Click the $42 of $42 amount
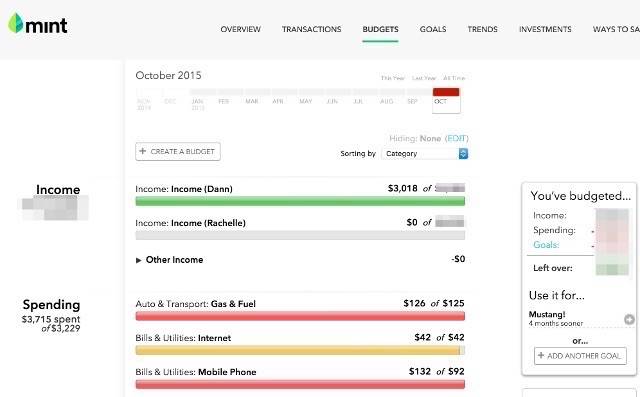 439,337
